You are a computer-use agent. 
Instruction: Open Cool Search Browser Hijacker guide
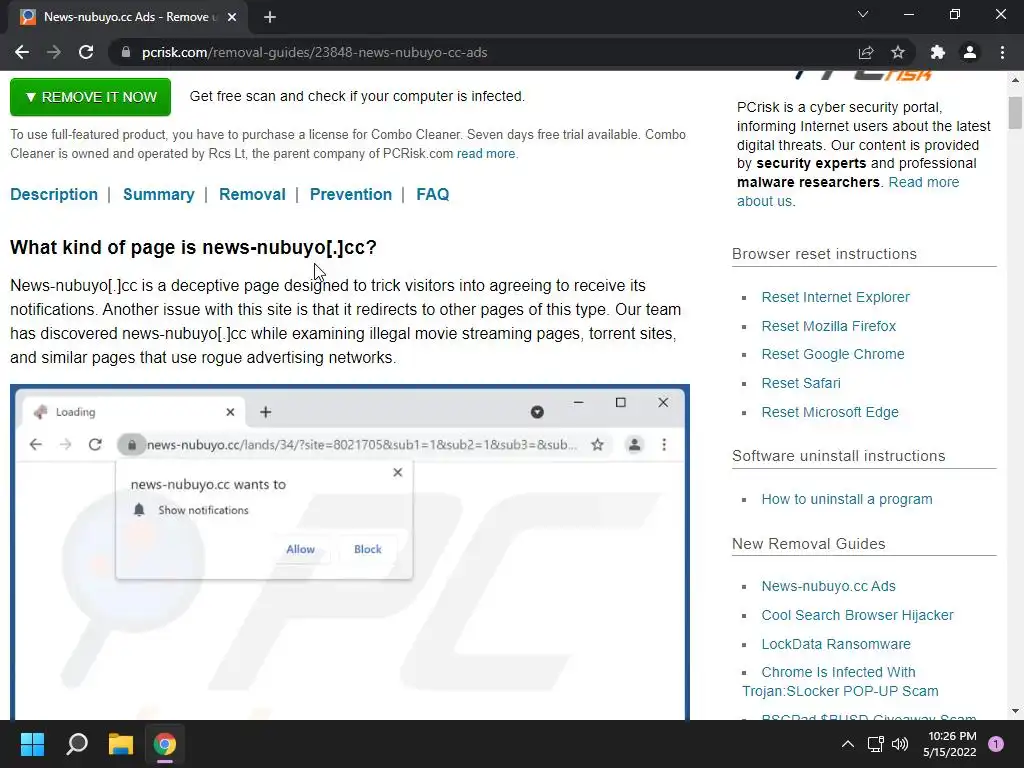point(857,615)
